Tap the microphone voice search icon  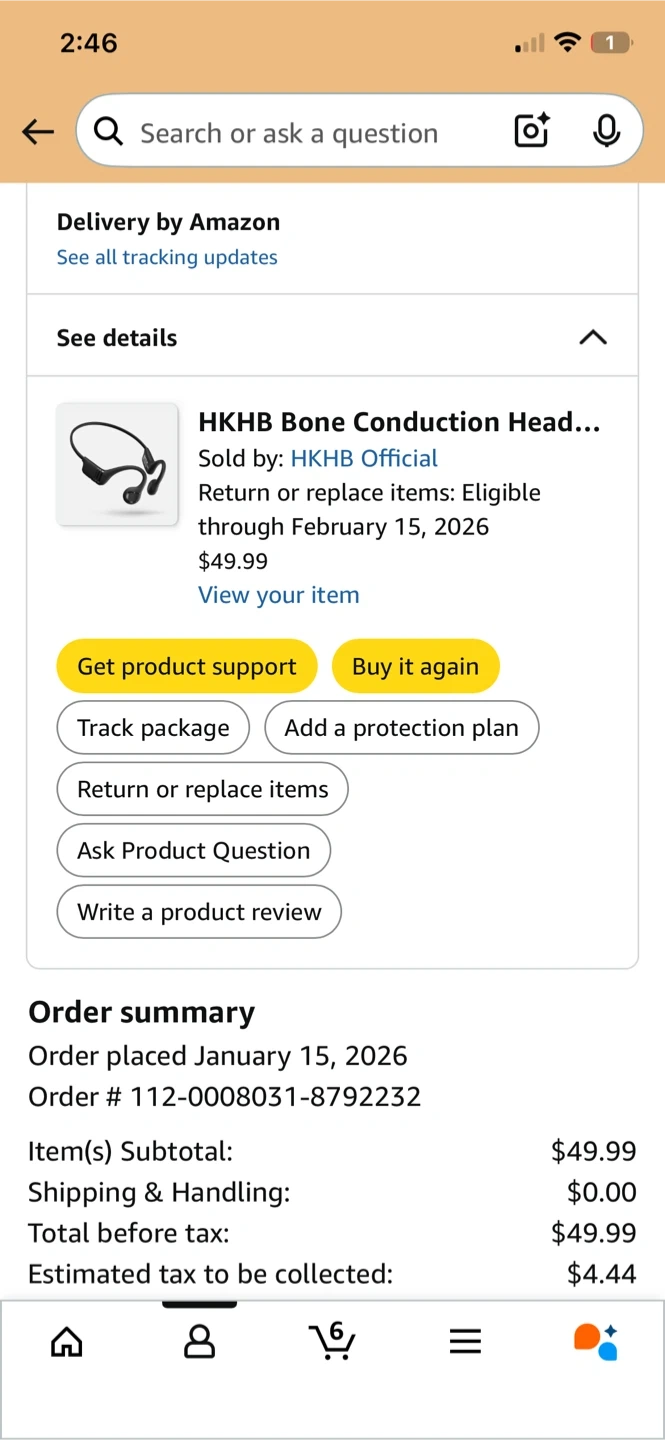(x=606, y=131)
